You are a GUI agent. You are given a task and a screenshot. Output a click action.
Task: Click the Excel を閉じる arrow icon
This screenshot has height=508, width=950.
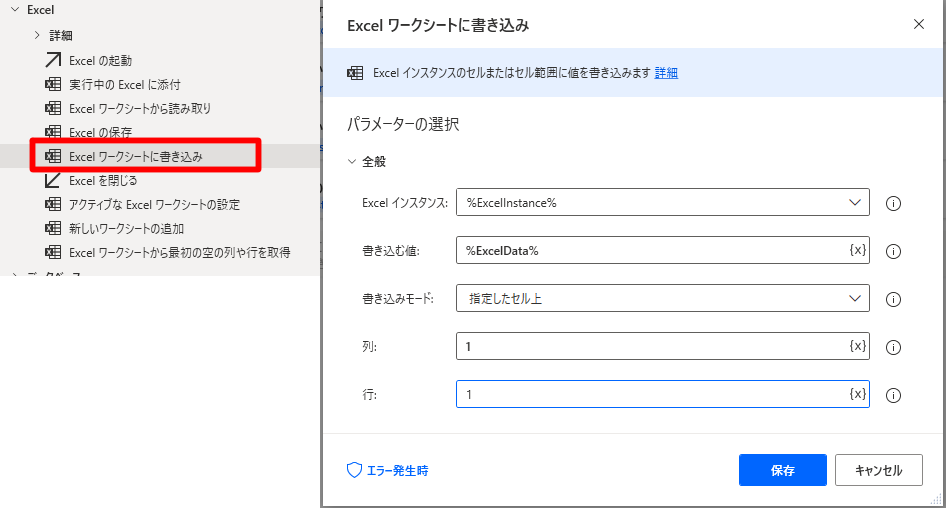click(x=53, y=180)
